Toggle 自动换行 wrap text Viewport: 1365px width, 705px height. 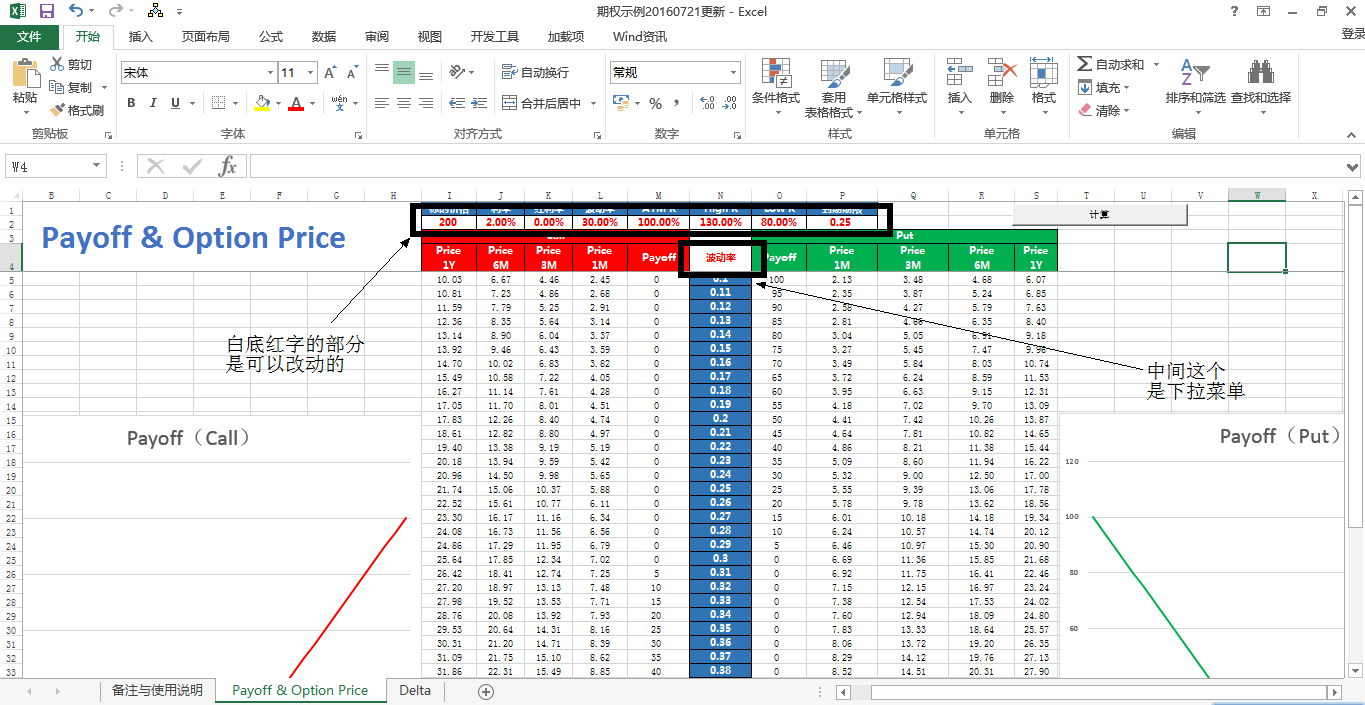(x=535, y=72)
